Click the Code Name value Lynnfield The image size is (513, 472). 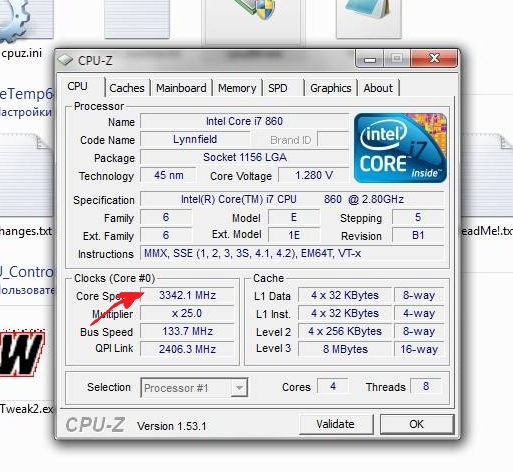tap(195, 139)
